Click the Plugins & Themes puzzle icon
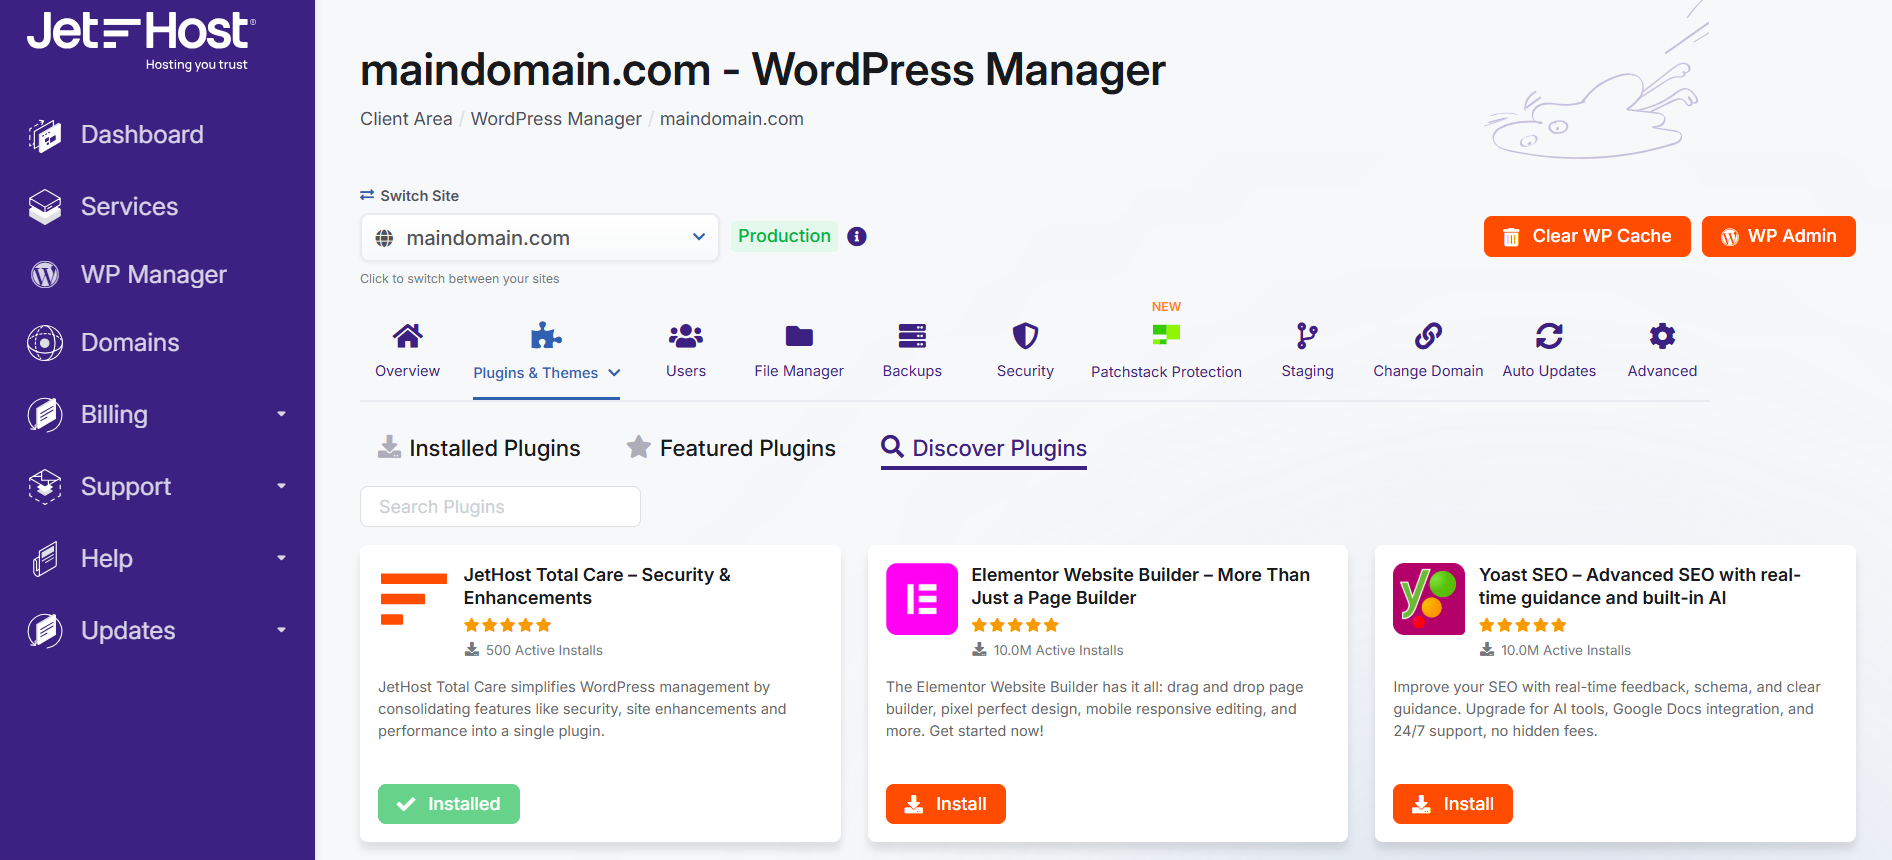The image size is (1892, 860). point(546,336)
